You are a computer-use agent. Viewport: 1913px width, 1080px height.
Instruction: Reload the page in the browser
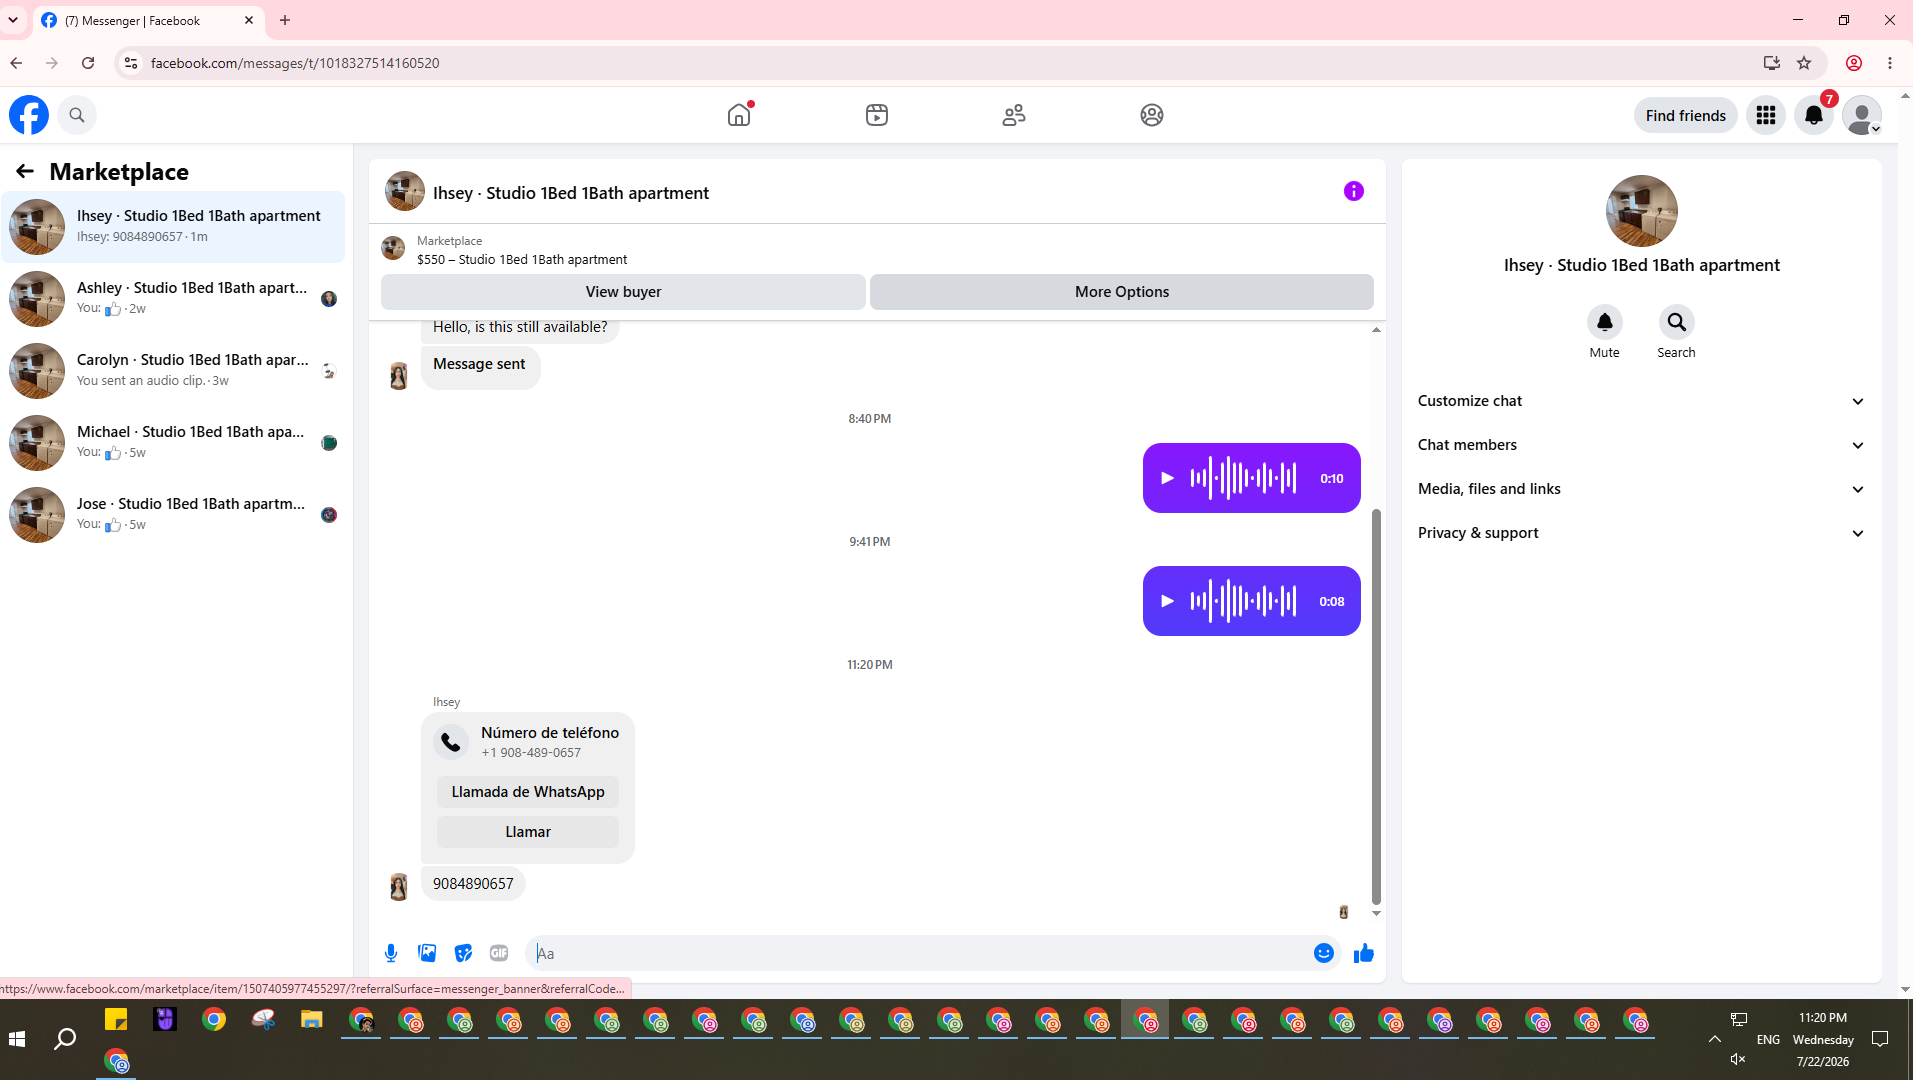point(88,63)
